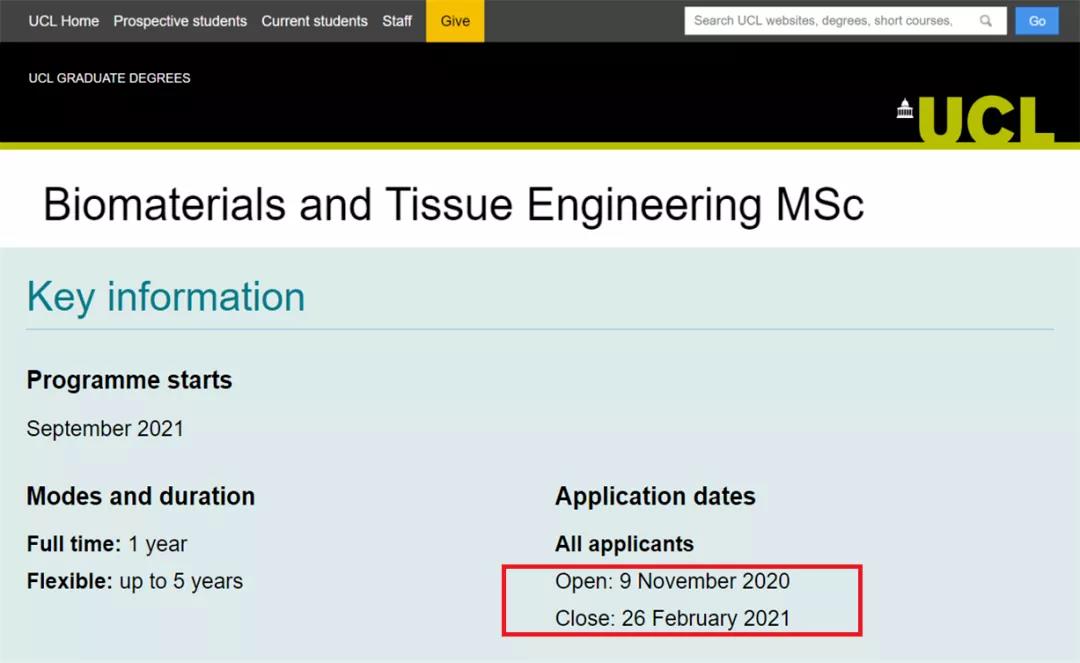The image size is (1080, 663).
Task: Open the Current students page
Action: tap(314, 21)
